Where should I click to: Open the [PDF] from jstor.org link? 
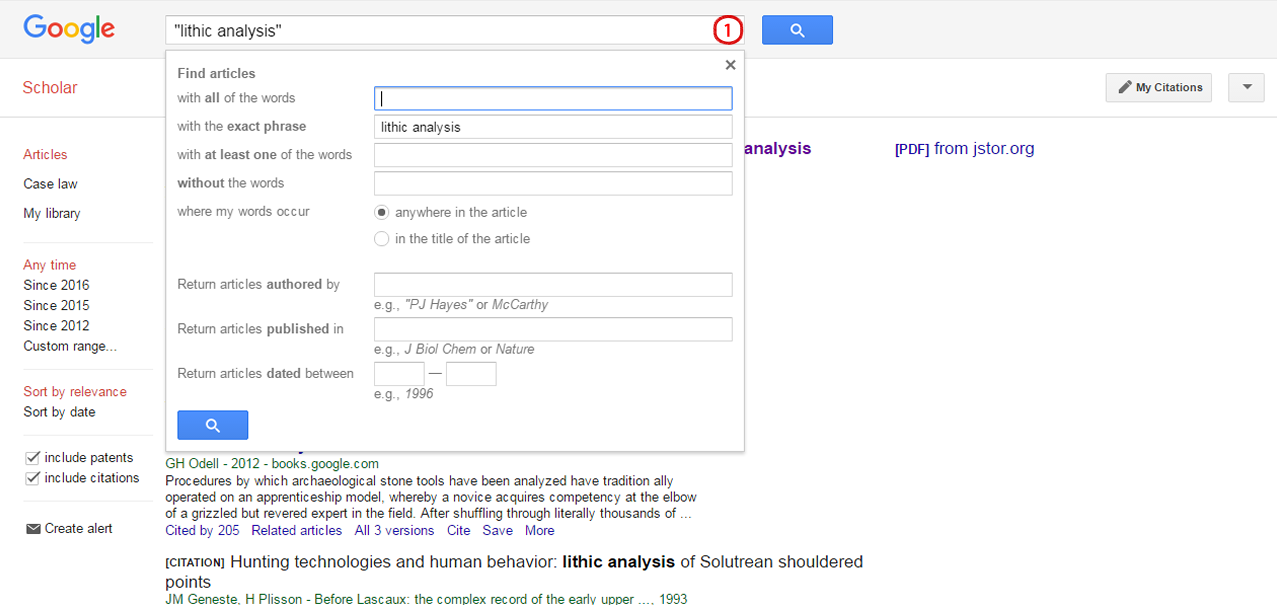coord(965,149)
